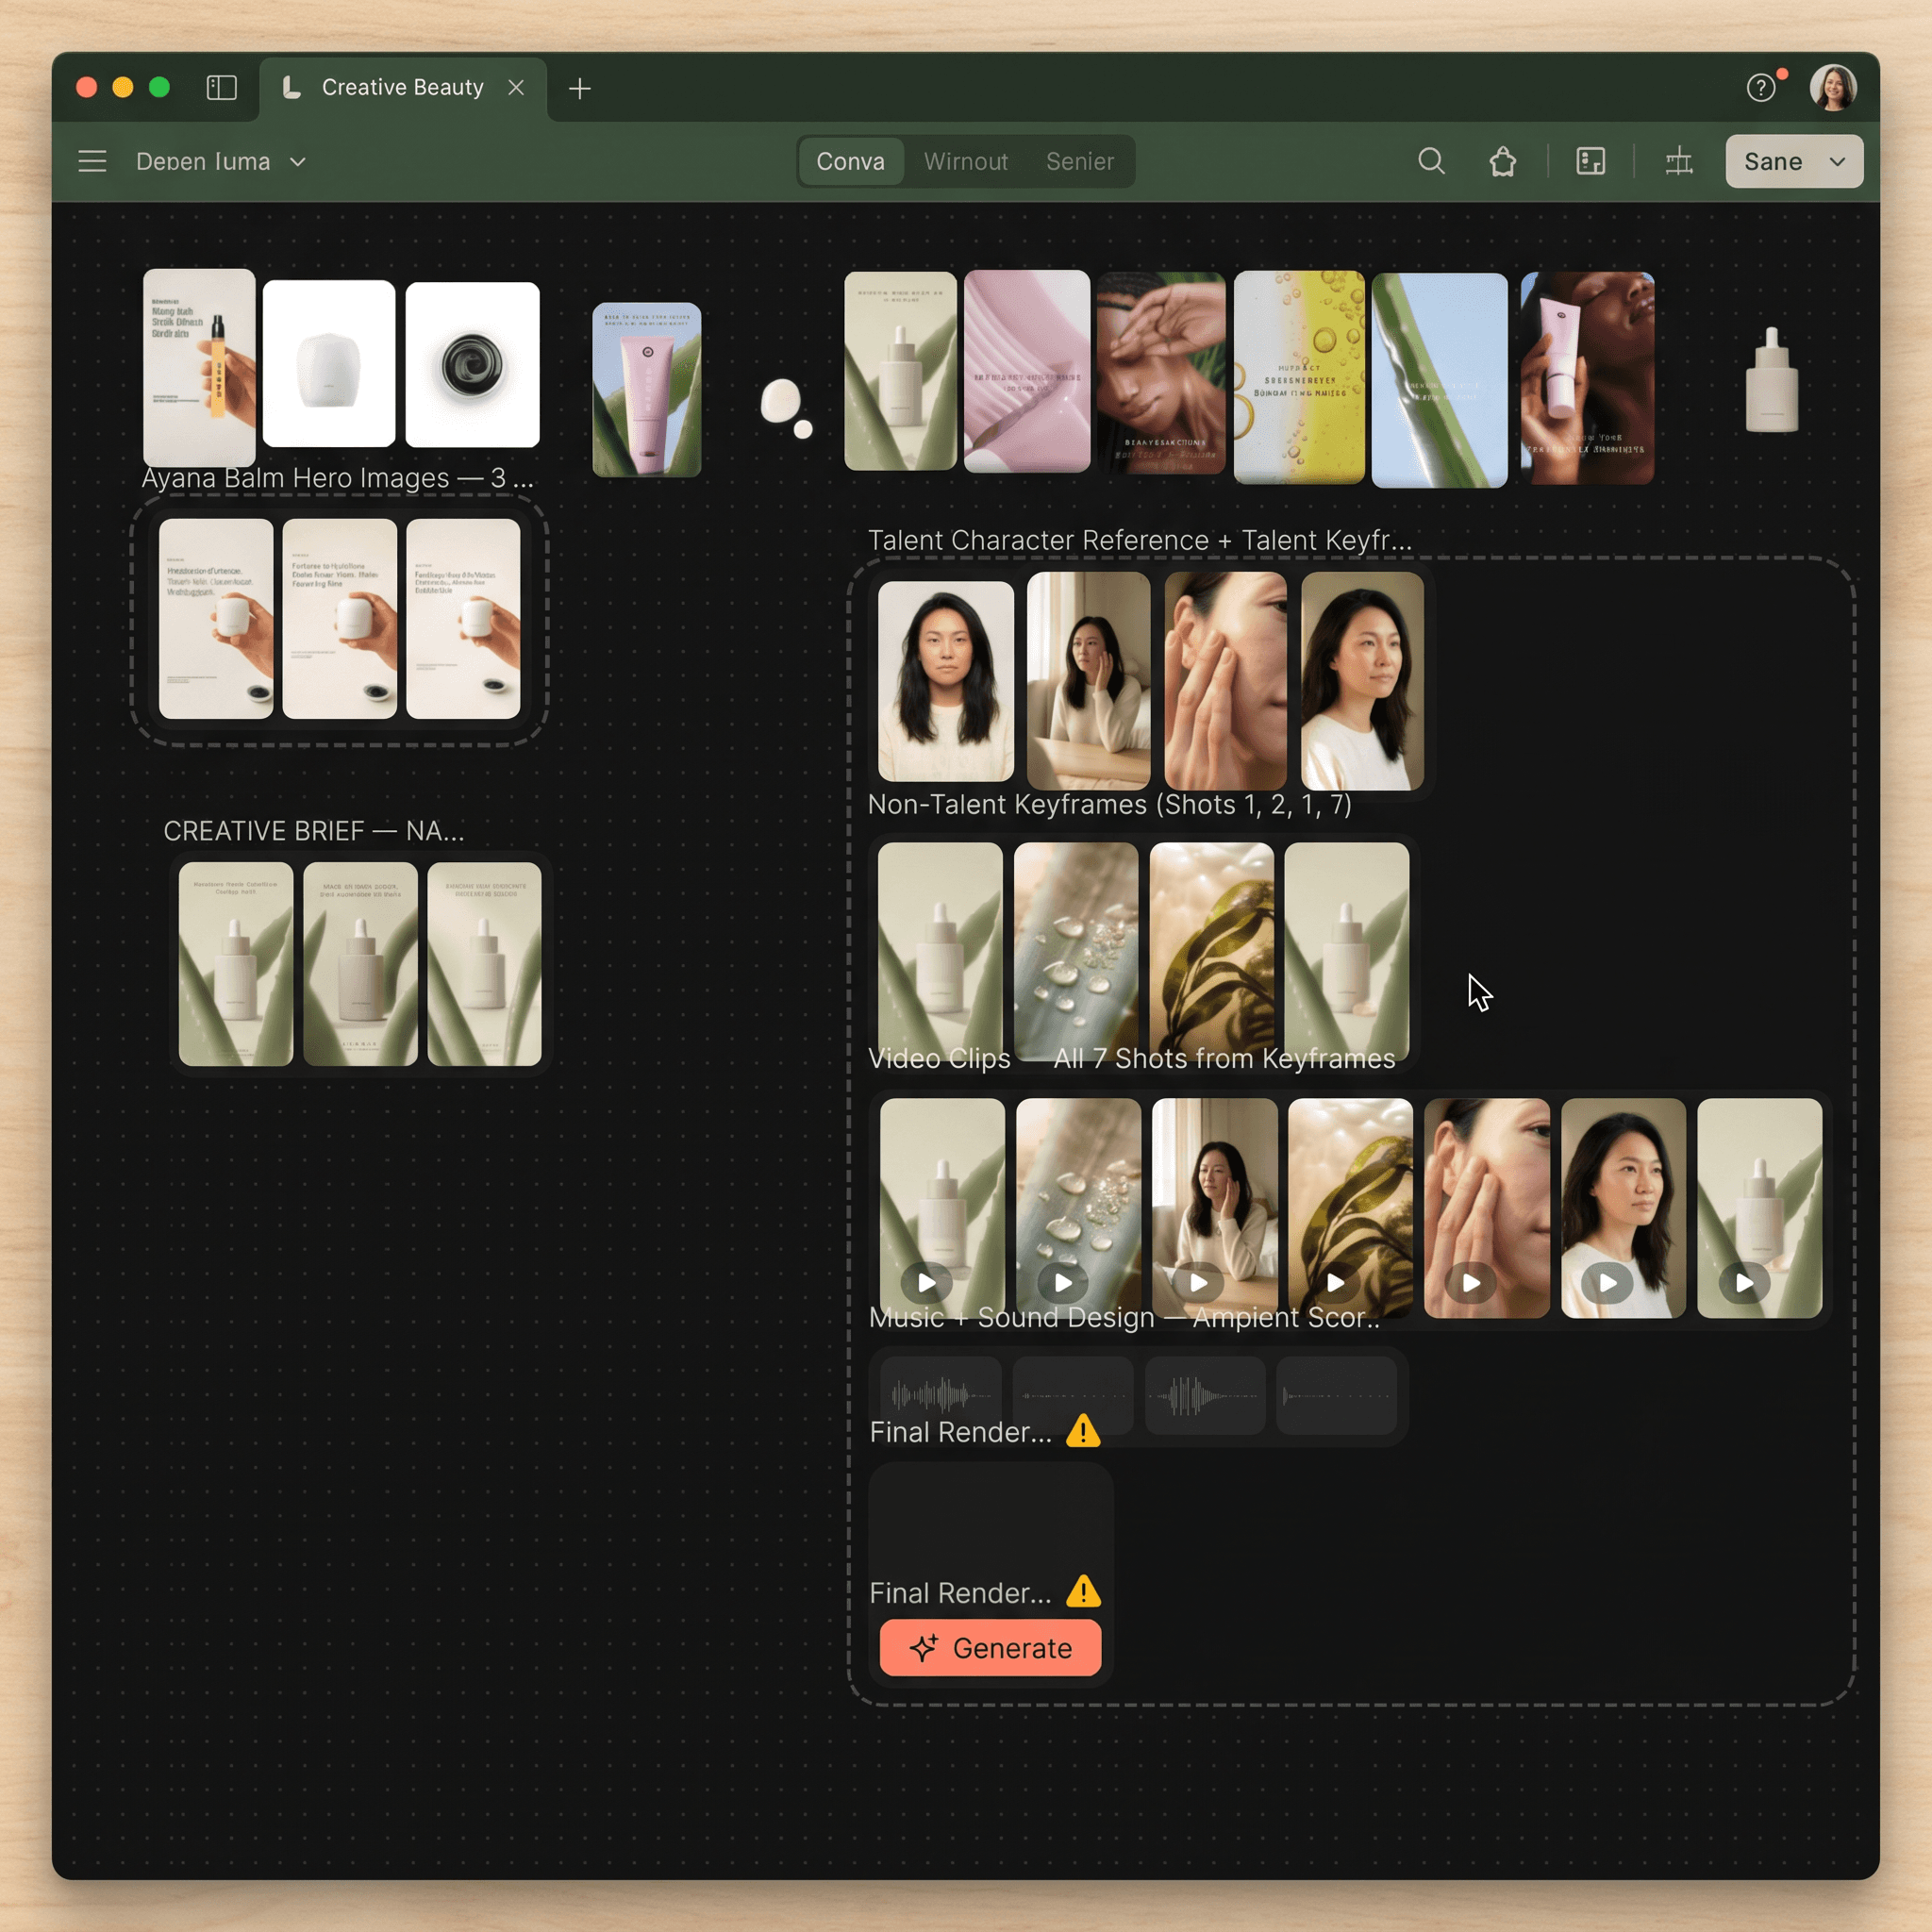
Task: Click the Generate button
Action: click(990, 1647)
